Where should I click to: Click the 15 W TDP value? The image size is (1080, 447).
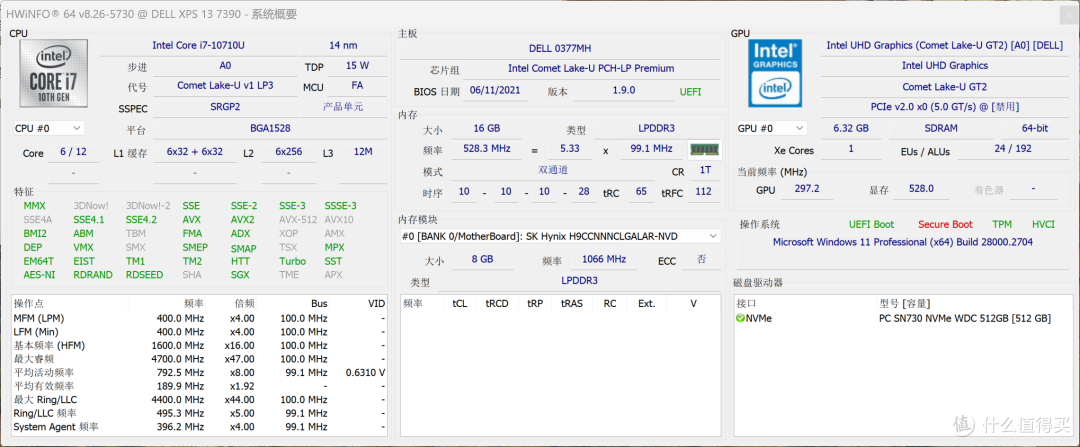pos(357,66)
